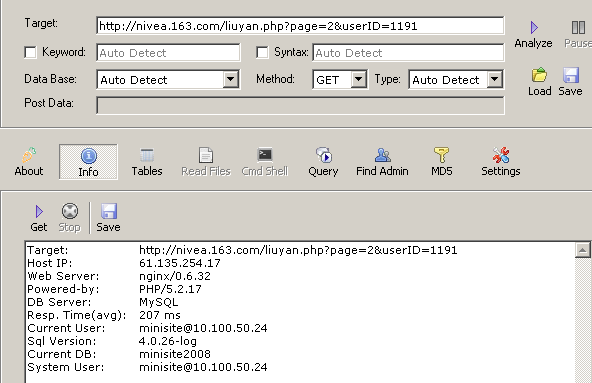This screenshot has width=592, height=383.
Task: Select Web Server value nginx/0.6.32
Action: (175, 276)
